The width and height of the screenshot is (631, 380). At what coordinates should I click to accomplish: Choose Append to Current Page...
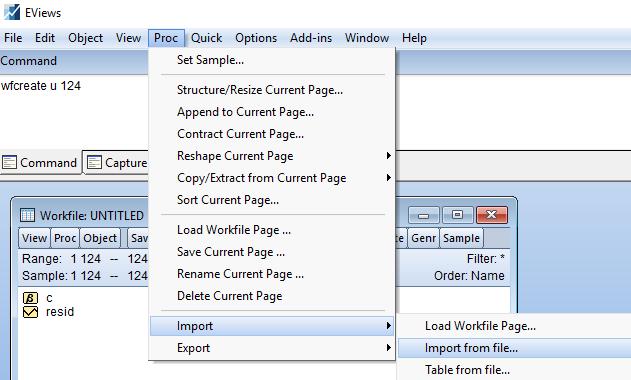272,112
